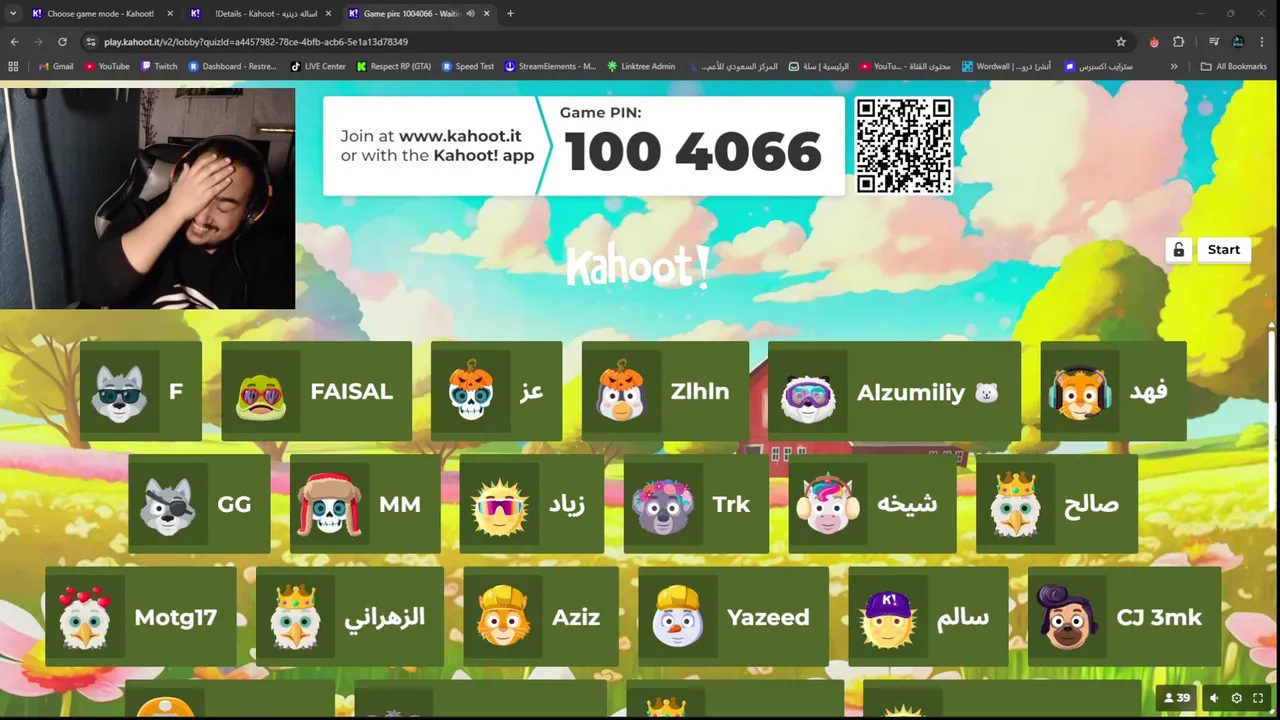The image size is (1280, 720).
Task: Switch to Details - Kahoot tab
Action: pyautogui.click(x=261, y=14)
